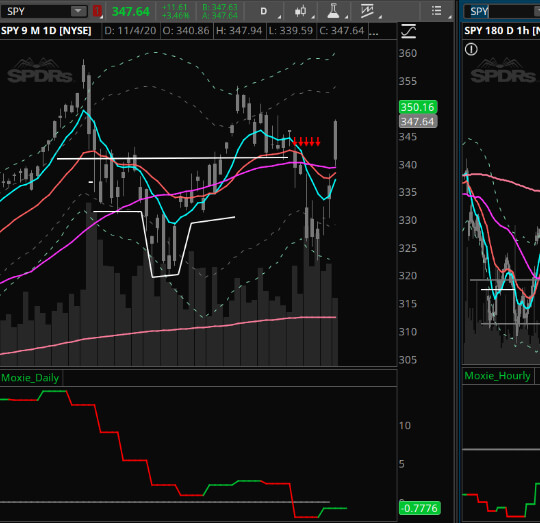Click the date value D: 11/4/20
The width and height of the screenshot is (540, 523).
pyautogui.click(x=130, y=31)
